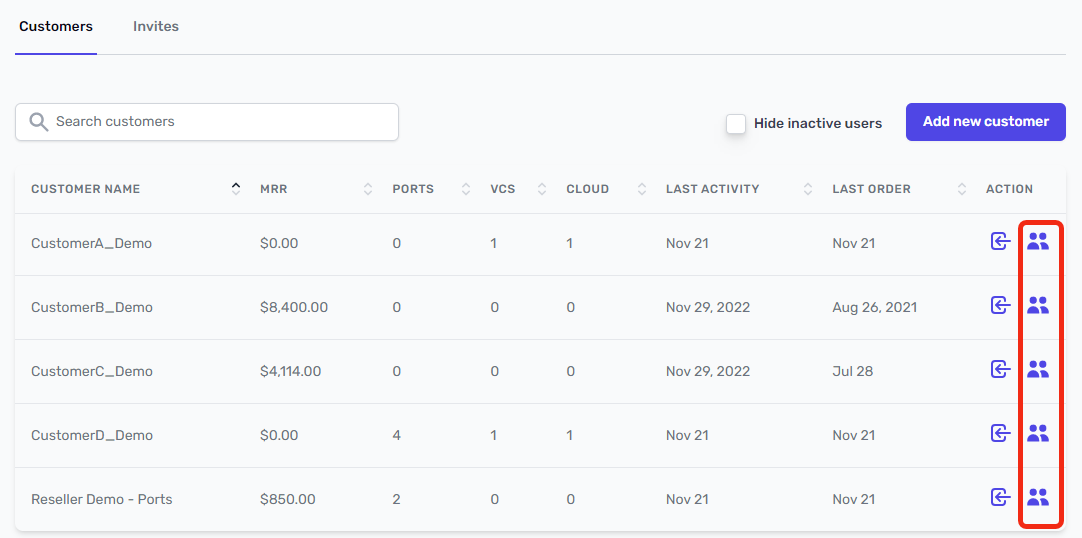Select Reseller Demo - Ports name cell
Screen dimensions: 1082x538
click(101, 499)
